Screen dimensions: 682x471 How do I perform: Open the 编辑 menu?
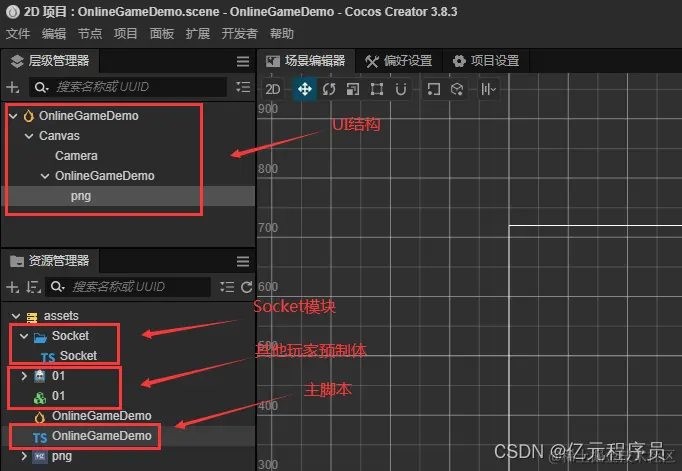(x=54, y=34)
